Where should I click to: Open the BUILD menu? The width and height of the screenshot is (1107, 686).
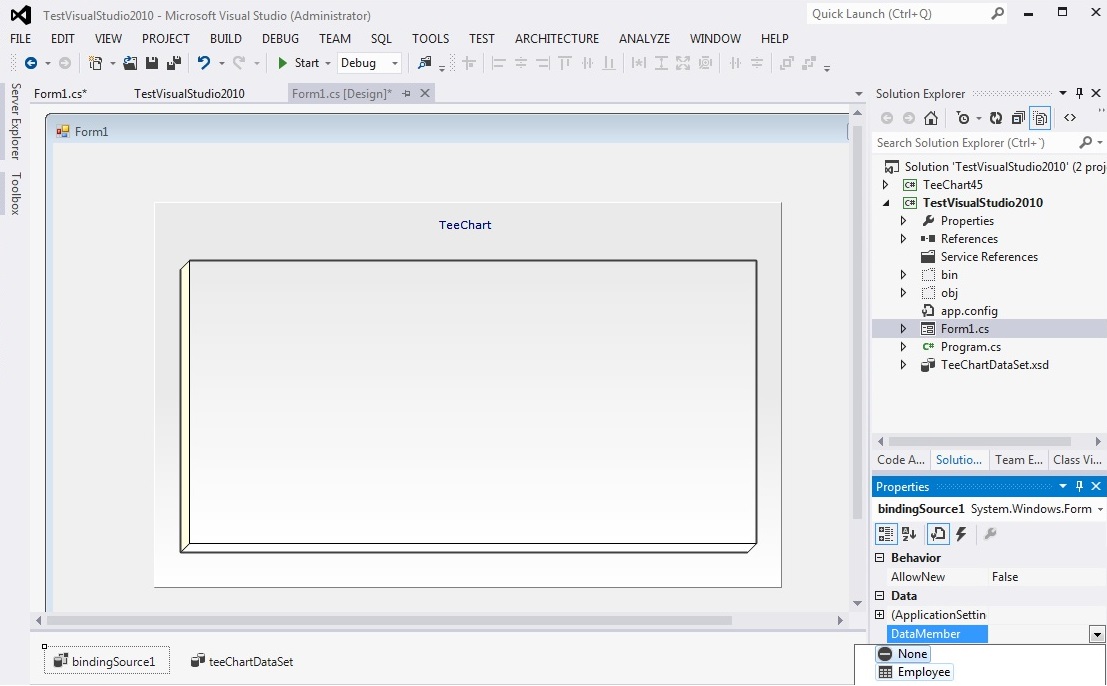[226, 39]
